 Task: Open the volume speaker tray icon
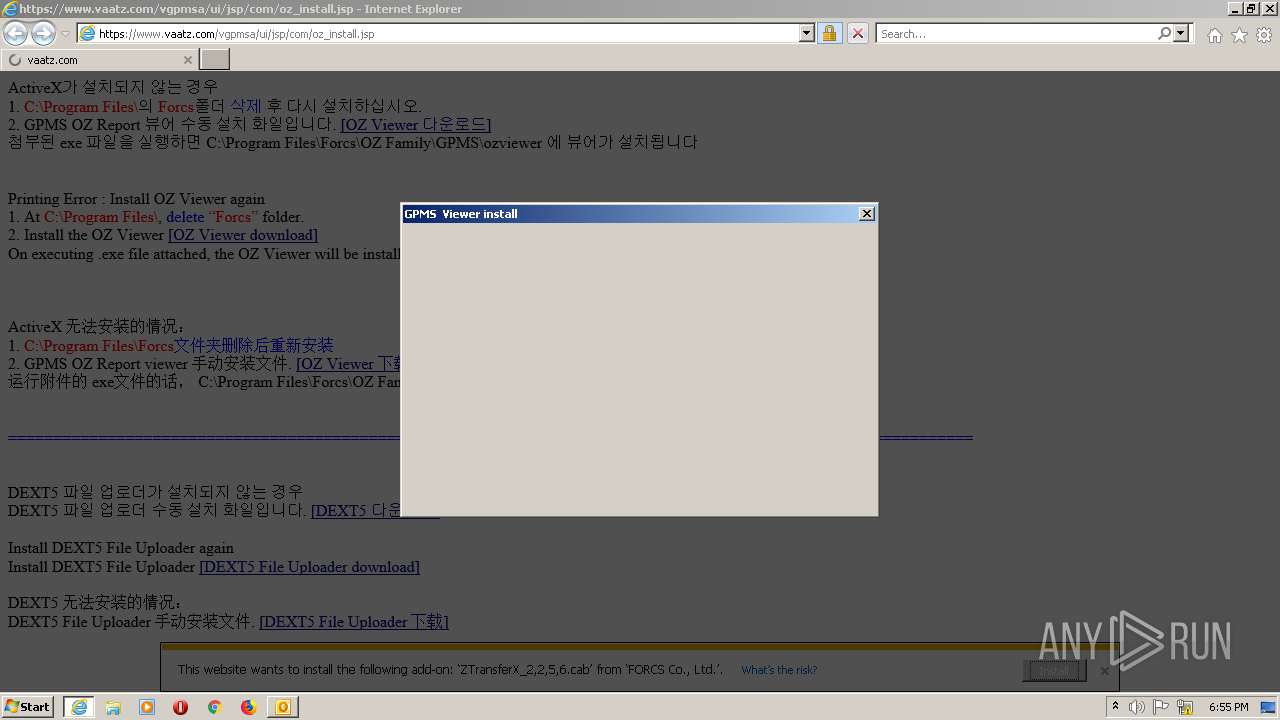[1137, 707]
